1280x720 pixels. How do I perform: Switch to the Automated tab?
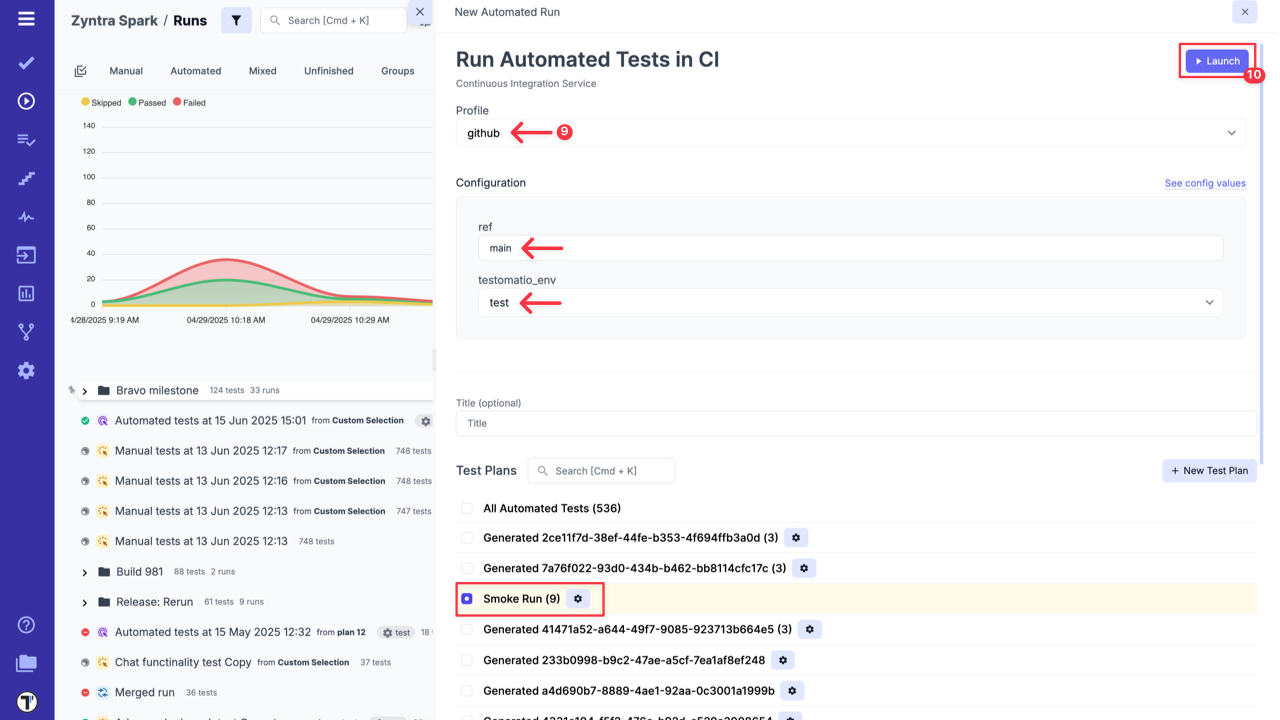tap(195, 70)
